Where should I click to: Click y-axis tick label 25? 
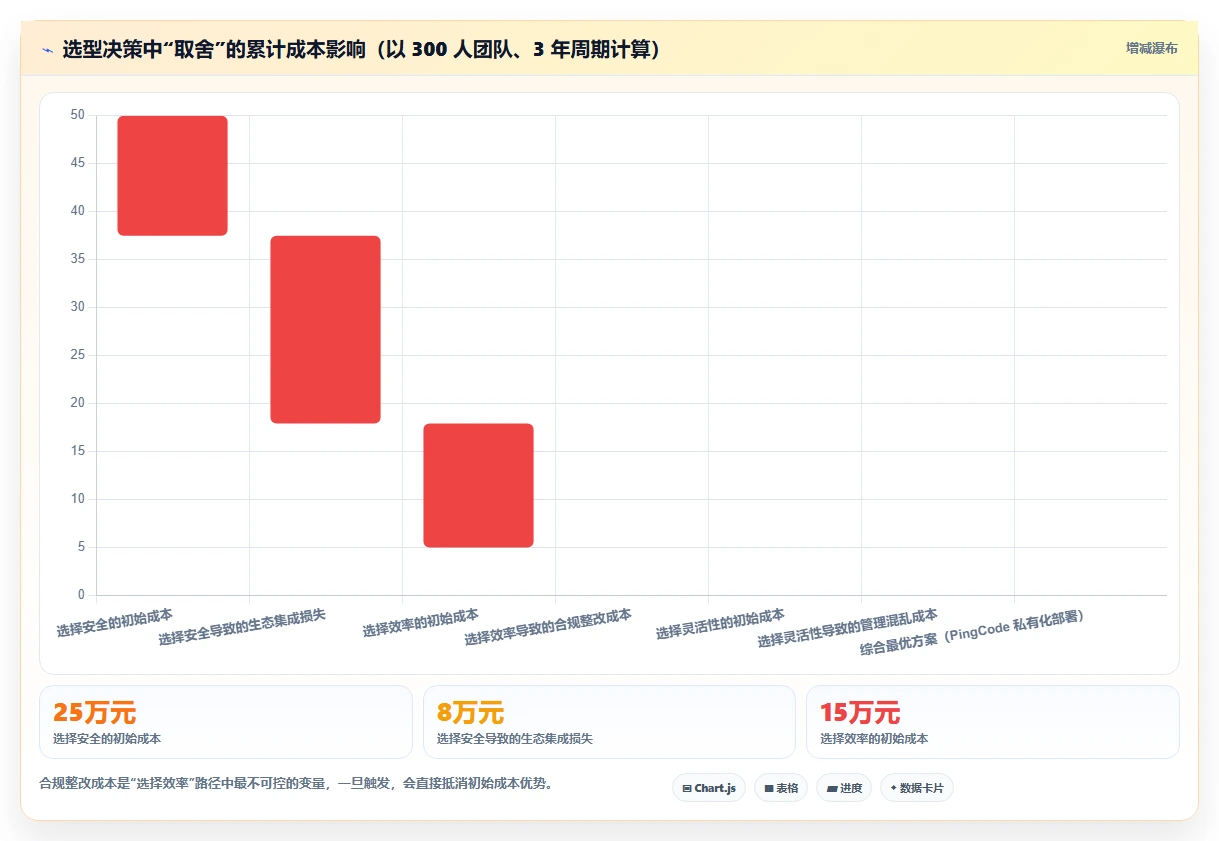coord(78,355)
